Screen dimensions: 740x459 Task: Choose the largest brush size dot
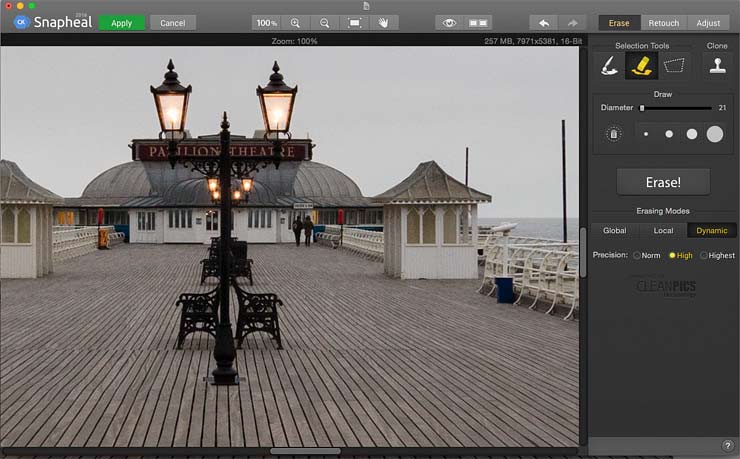point(715,134)
